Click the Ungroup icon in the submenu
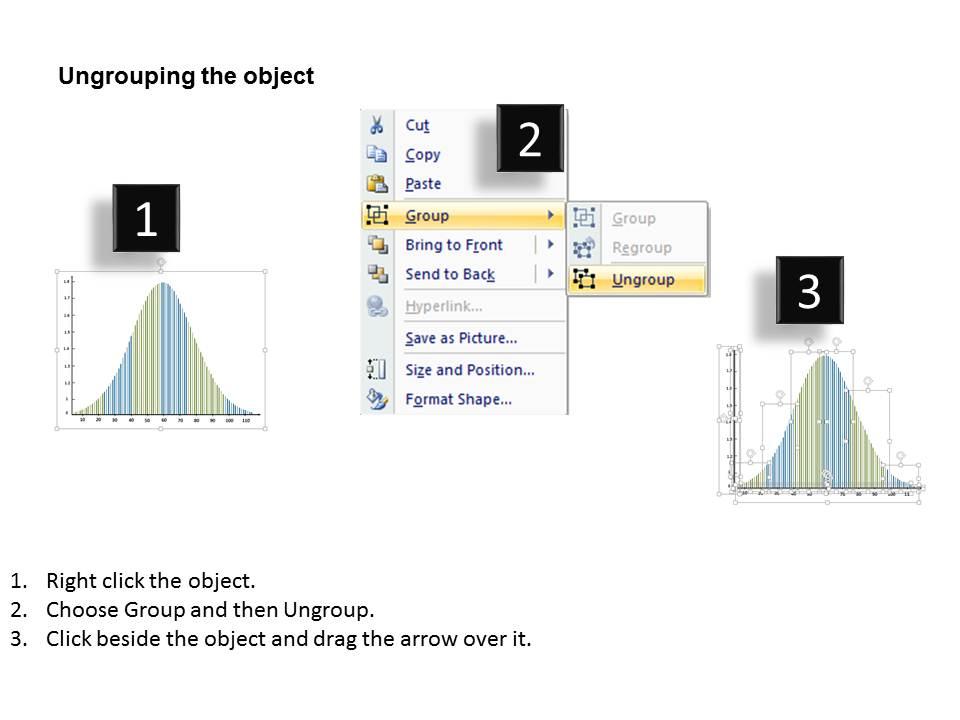 [x=585, y=279]
